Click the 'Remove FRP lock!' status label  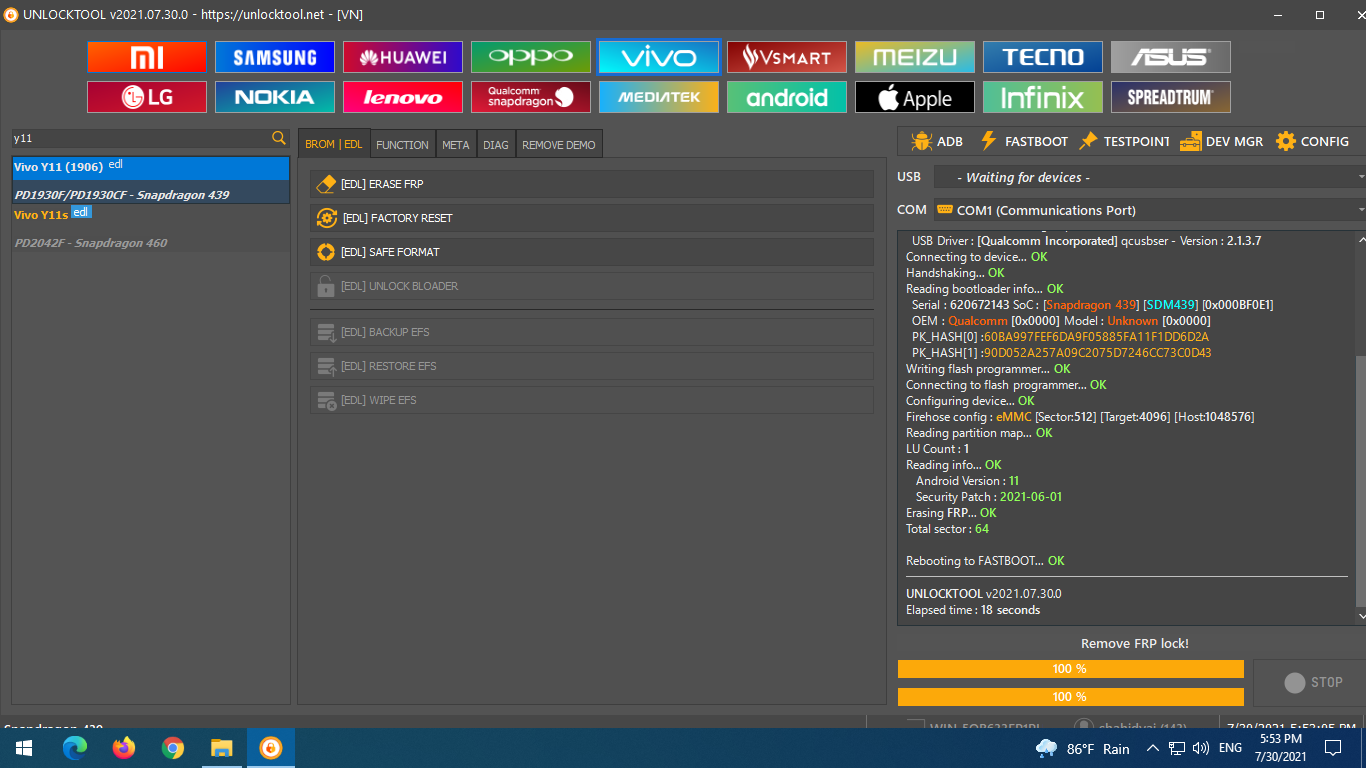pyautogui.click(x=1135, y=644)
